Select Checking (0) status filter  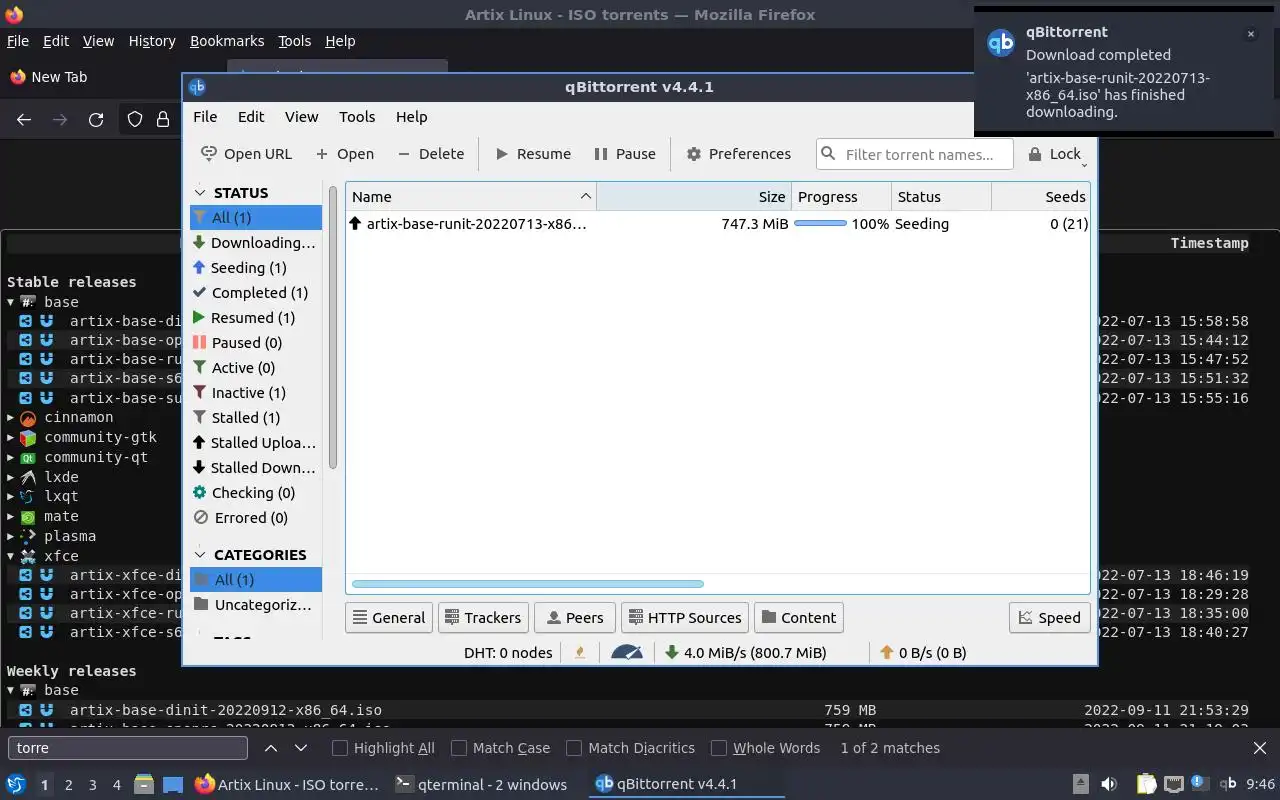coord(256,493)
